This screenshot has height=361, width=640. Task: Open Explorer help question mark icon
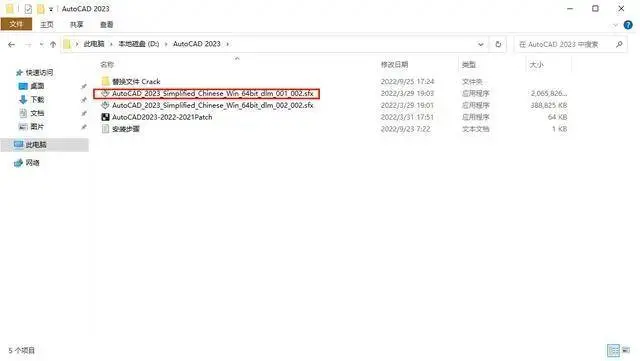point(628,25)
